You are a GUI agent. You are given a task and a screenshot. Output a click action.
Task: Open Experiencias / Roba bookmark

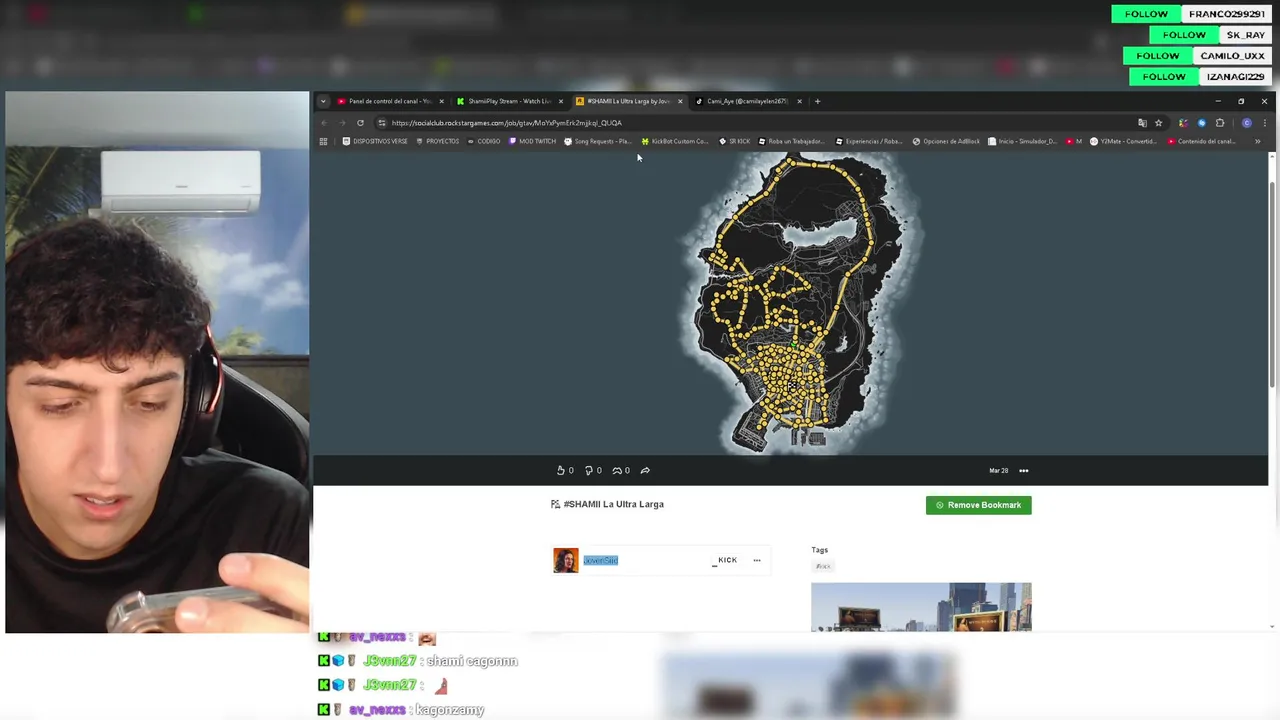(869, 142)
